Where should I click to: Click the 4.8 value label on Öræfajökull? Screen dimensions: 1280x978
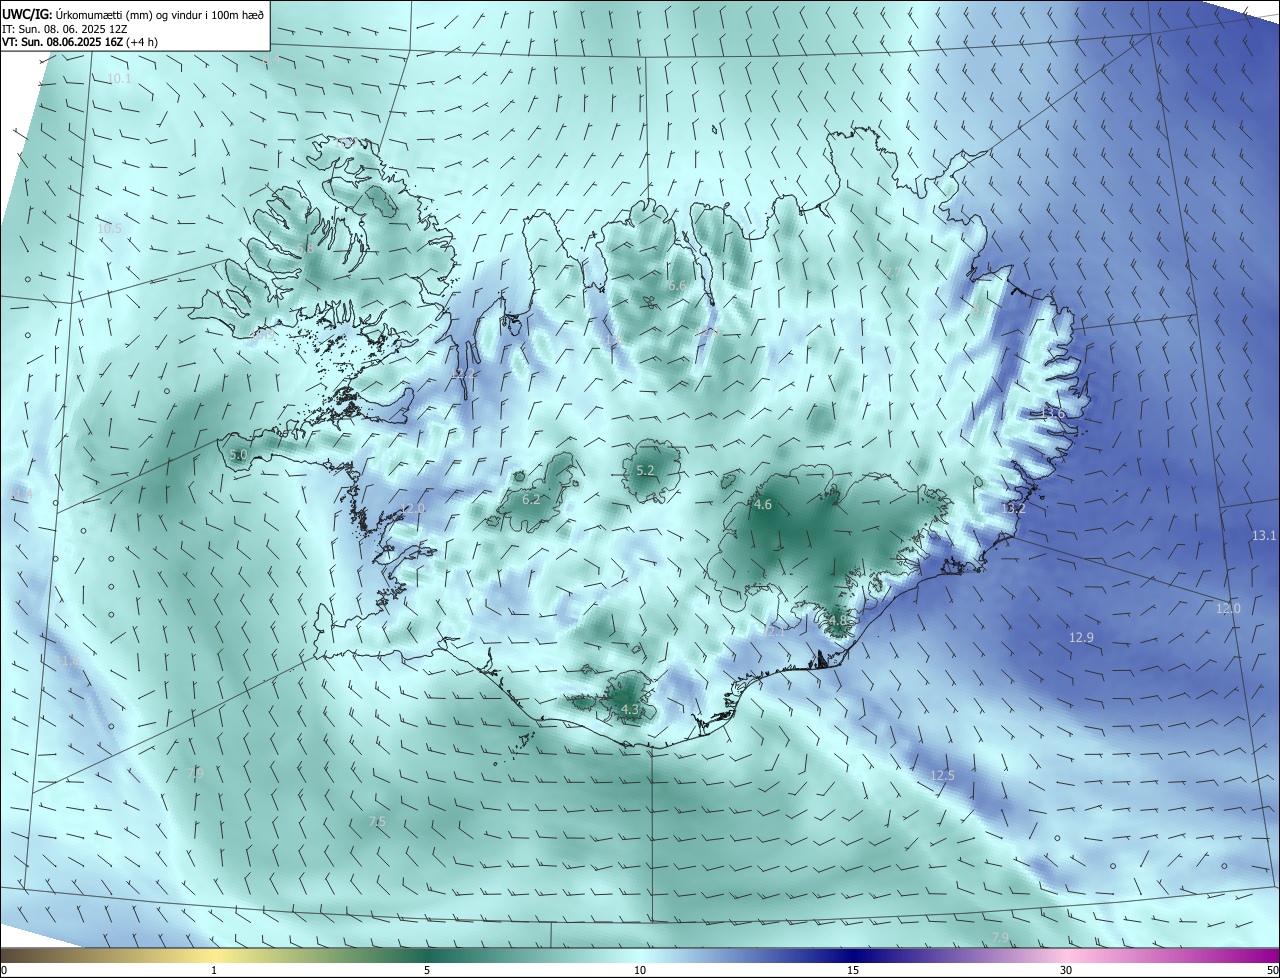837,620
